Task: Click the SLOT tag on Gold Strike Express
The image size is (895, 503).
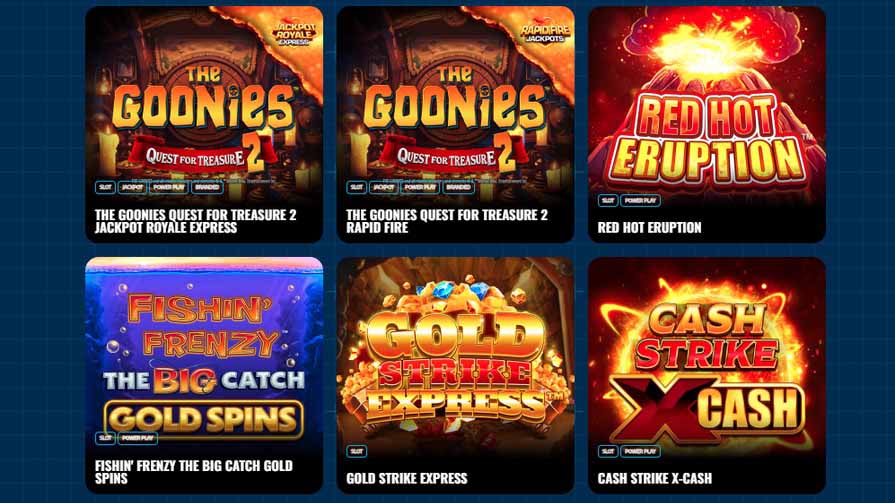Action: point(356,451)
